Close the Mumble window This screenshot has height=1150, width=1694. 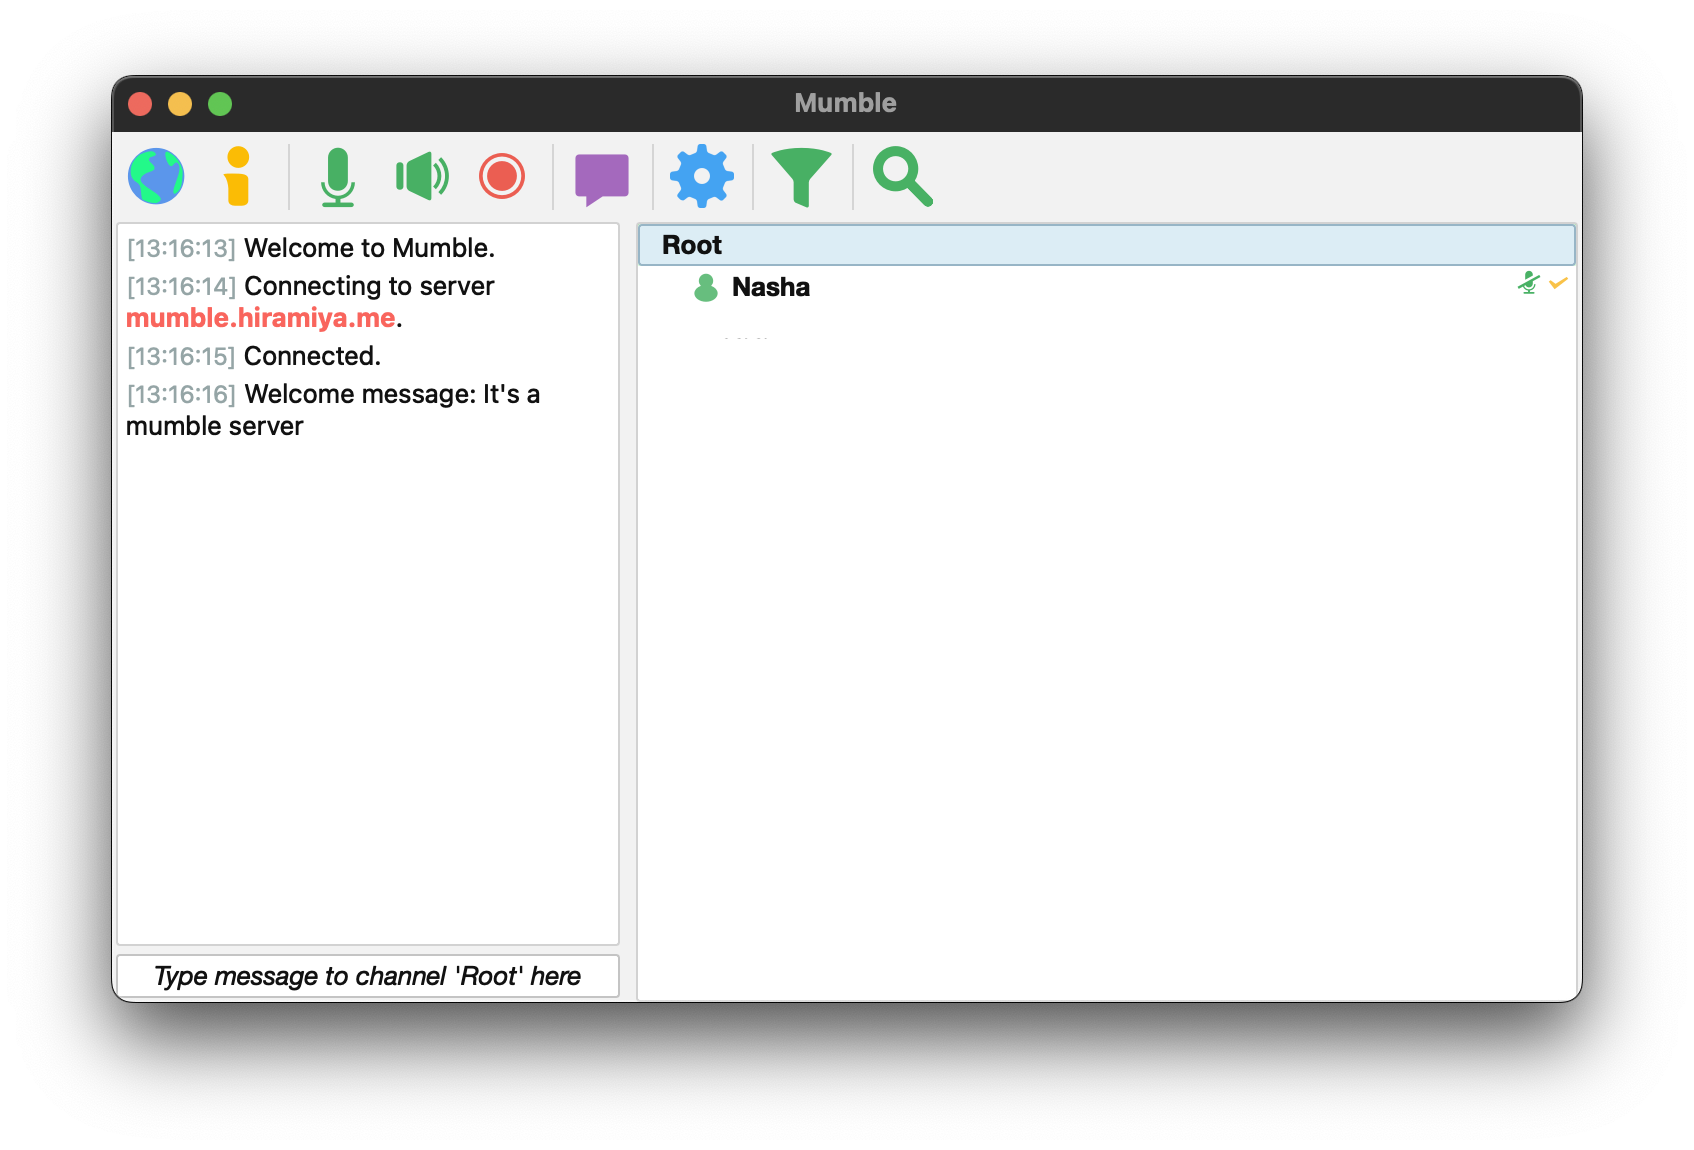140,104
